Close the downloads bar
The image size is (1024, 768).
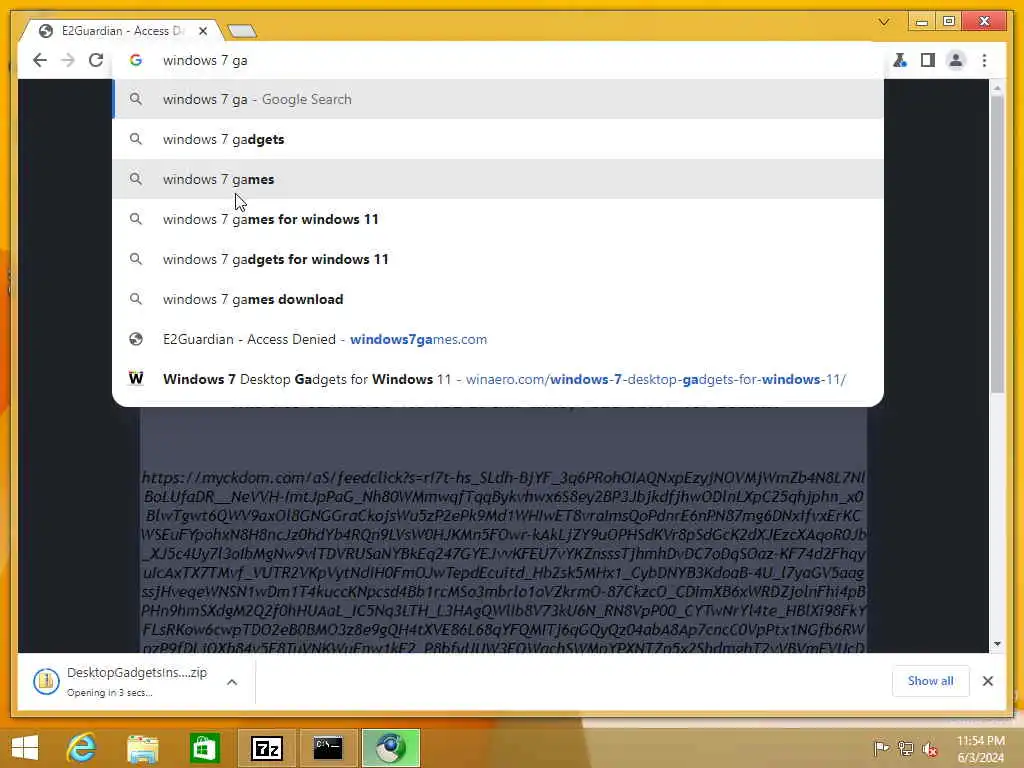(x=987, y=681)
